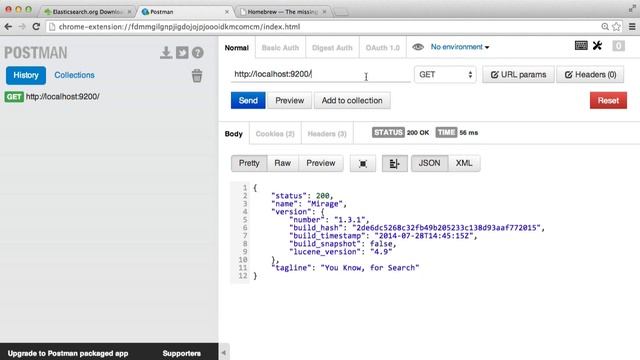
Task: Show the History sidebar tab
Action: pyautogui.click(x=26, y=76)
